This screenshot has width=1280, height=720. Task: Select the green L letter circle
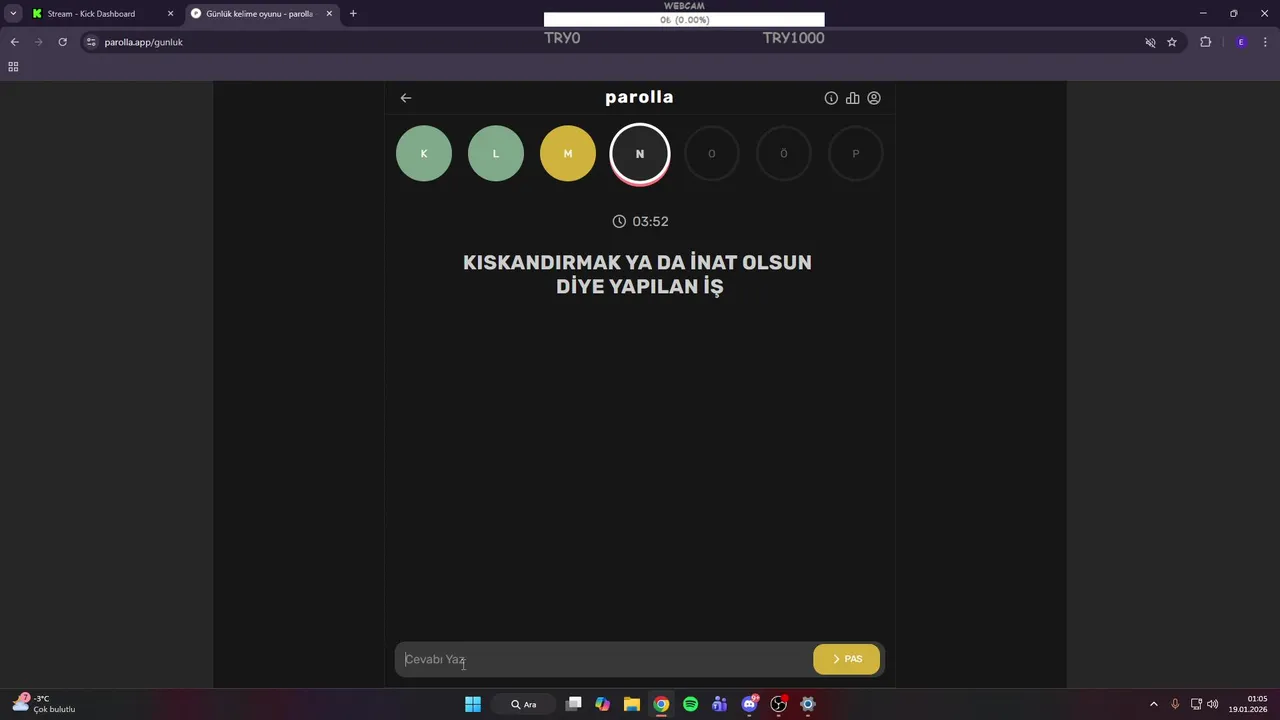(496, 154)
